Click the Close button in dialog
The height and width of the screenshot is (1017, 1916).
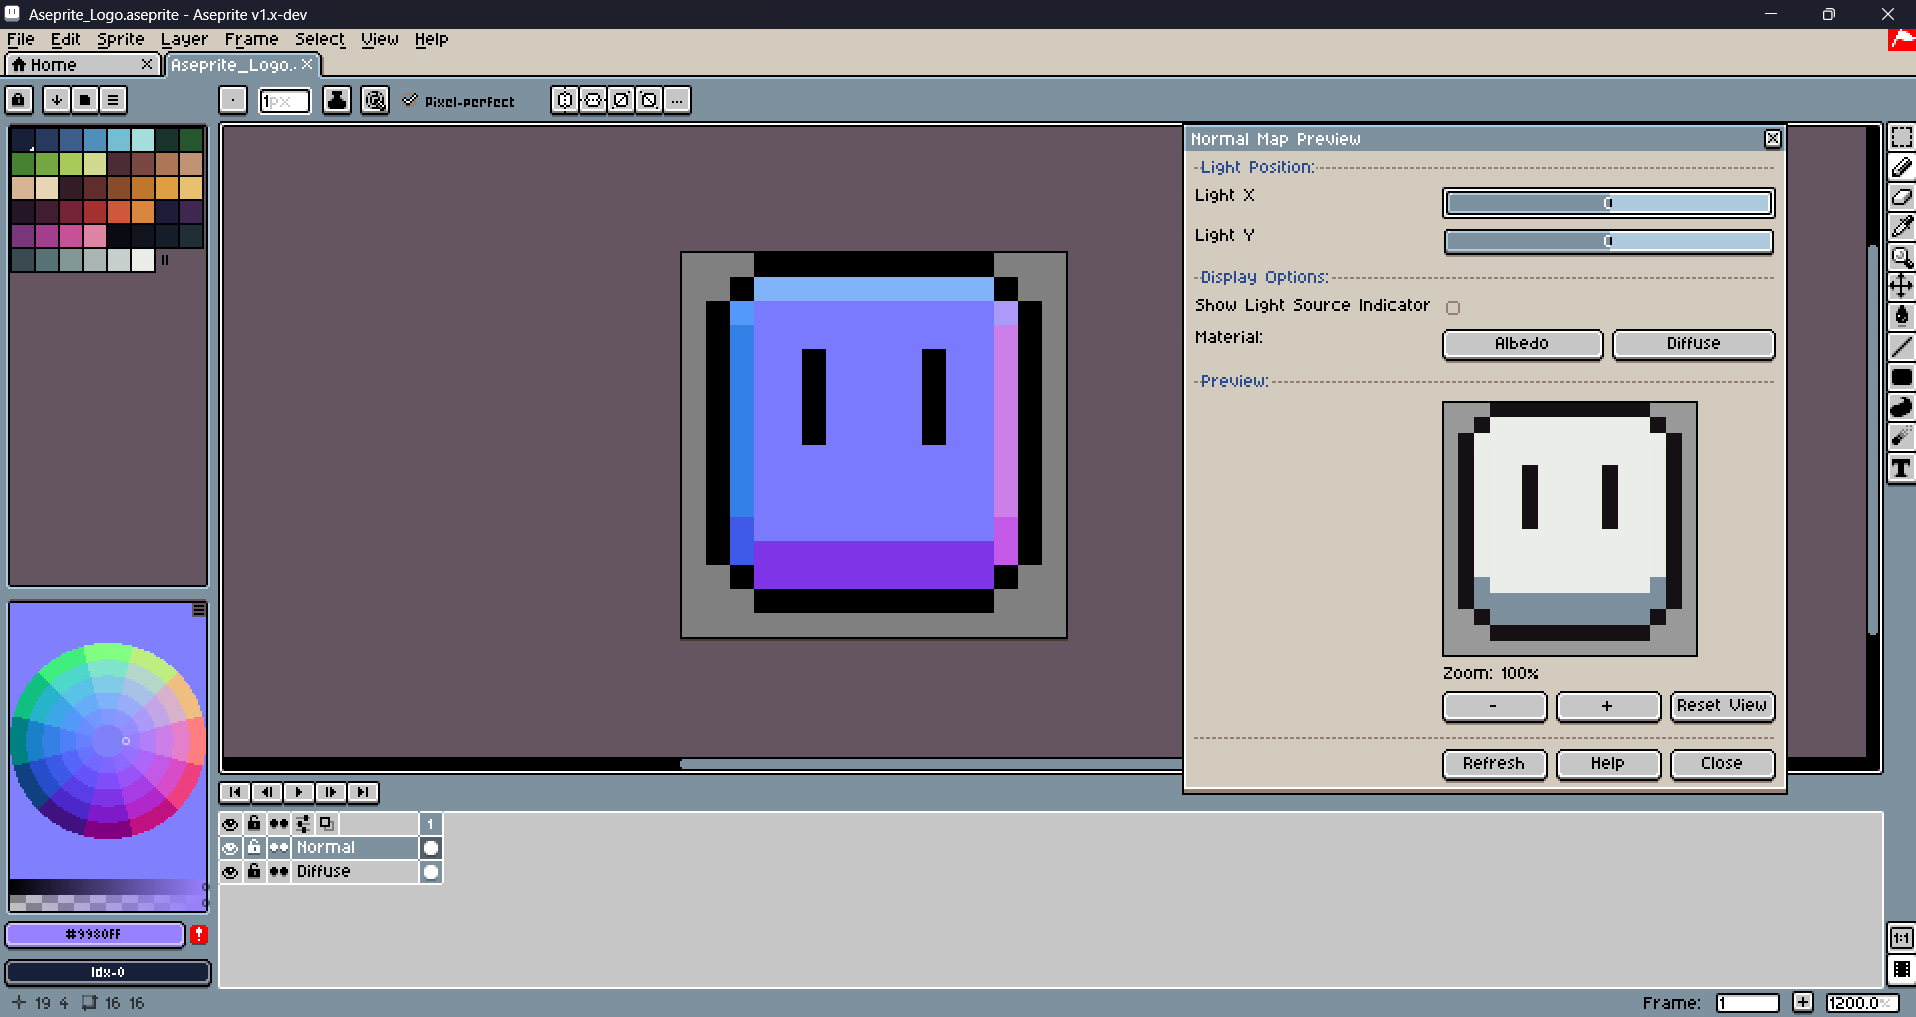1722,764
